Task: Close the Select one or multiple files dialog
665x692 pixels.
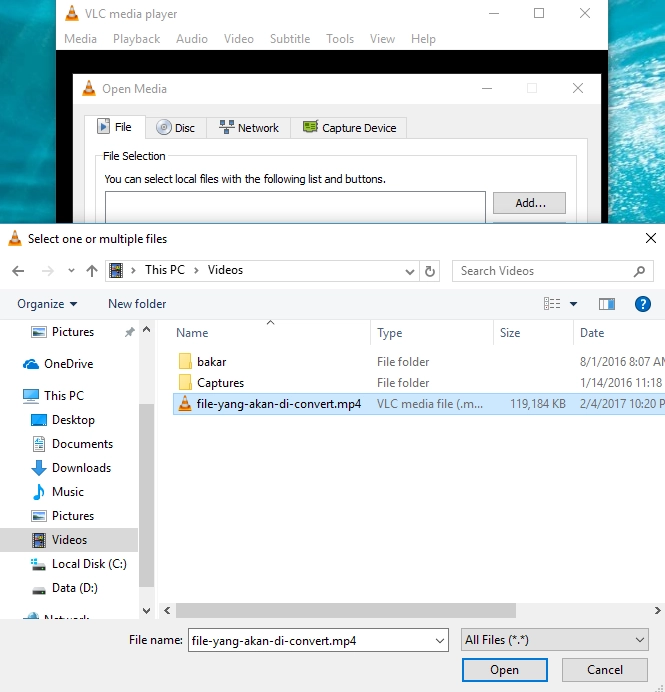Action: [650, 238]
